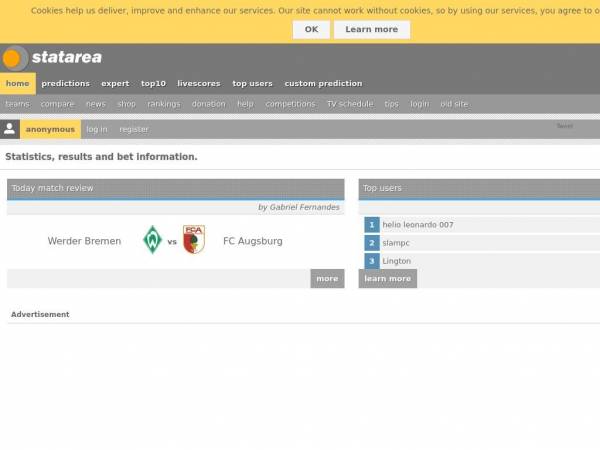Open the help link
Screen dimensions: 600x450
coord(245,104)
